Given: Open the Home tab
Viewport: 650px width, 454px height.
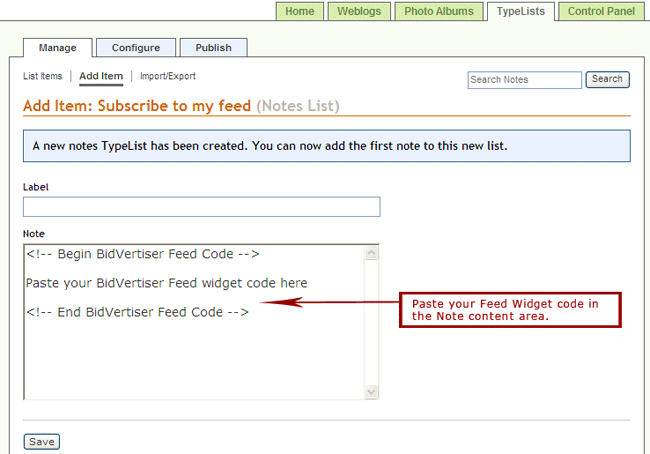Looking at the screenshot, I should coord(300,11).
